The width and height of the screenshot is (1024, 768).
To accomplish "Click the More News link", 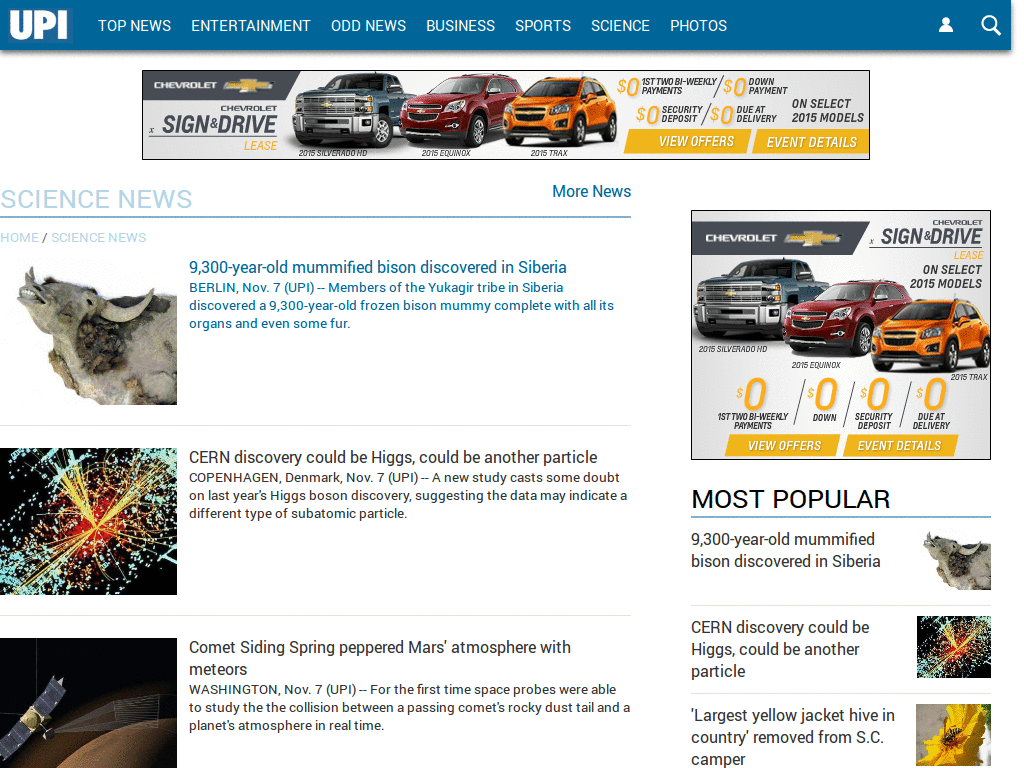I will (592, 191).
